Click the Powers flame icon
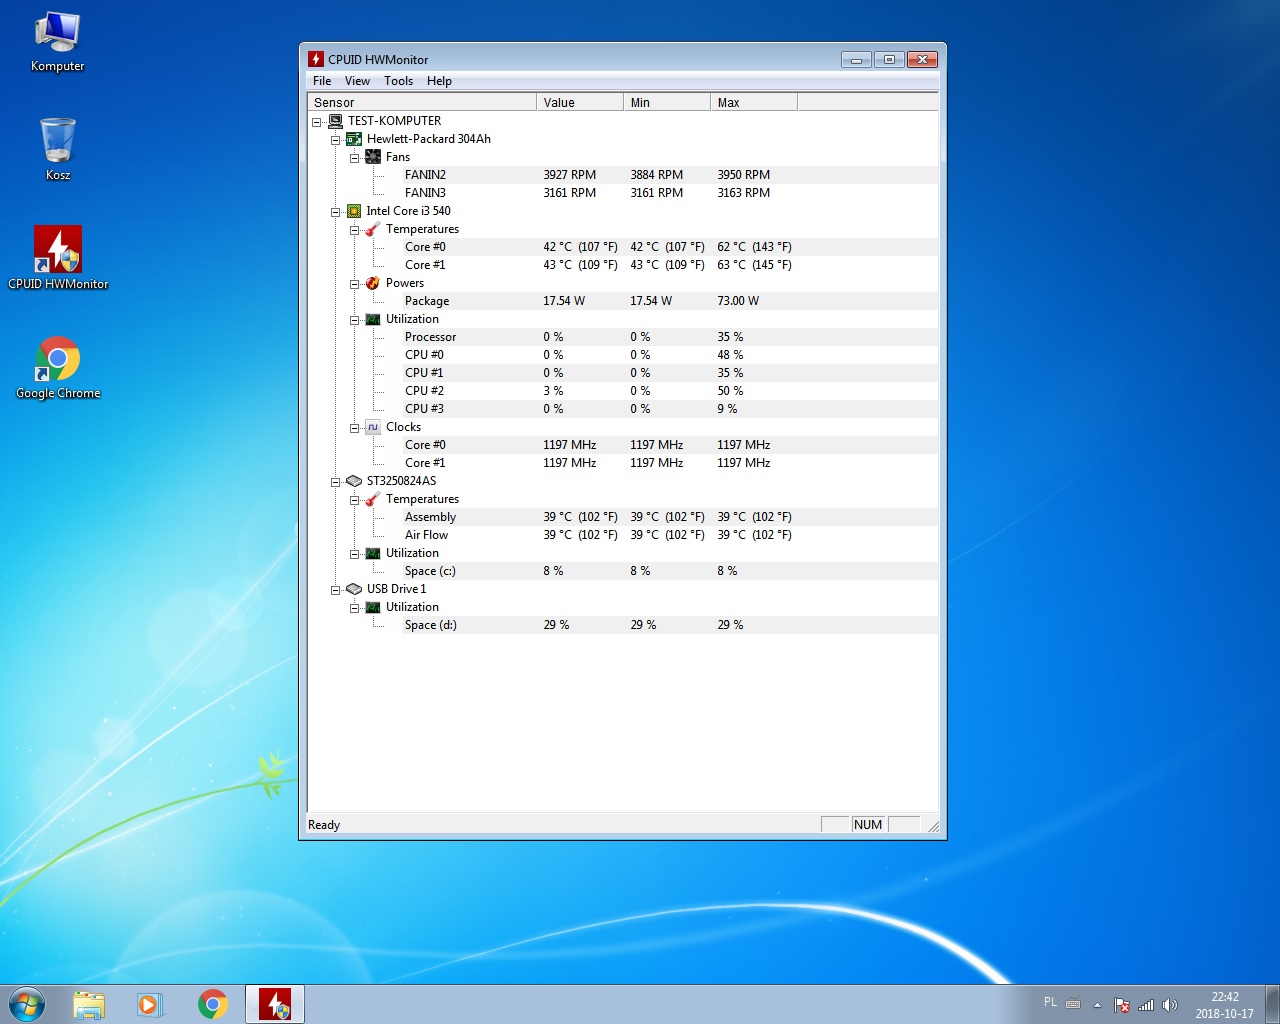Image resolution: width=1280 pixels, height=1024 pixels. coord(373,283)
